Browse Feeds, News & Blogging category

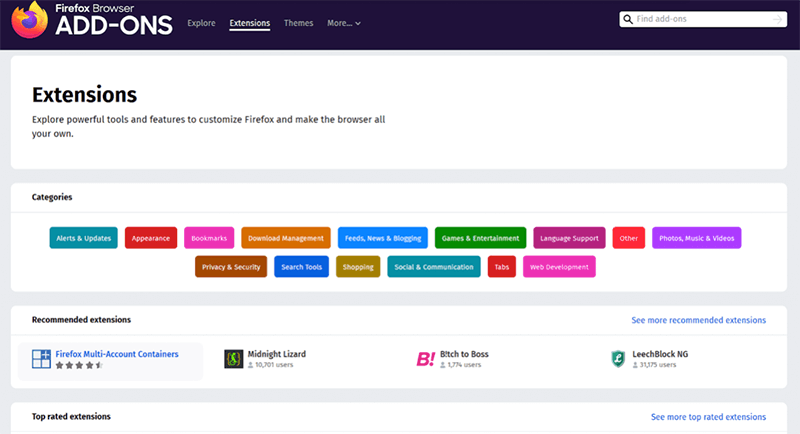click(x=383, y=238)
